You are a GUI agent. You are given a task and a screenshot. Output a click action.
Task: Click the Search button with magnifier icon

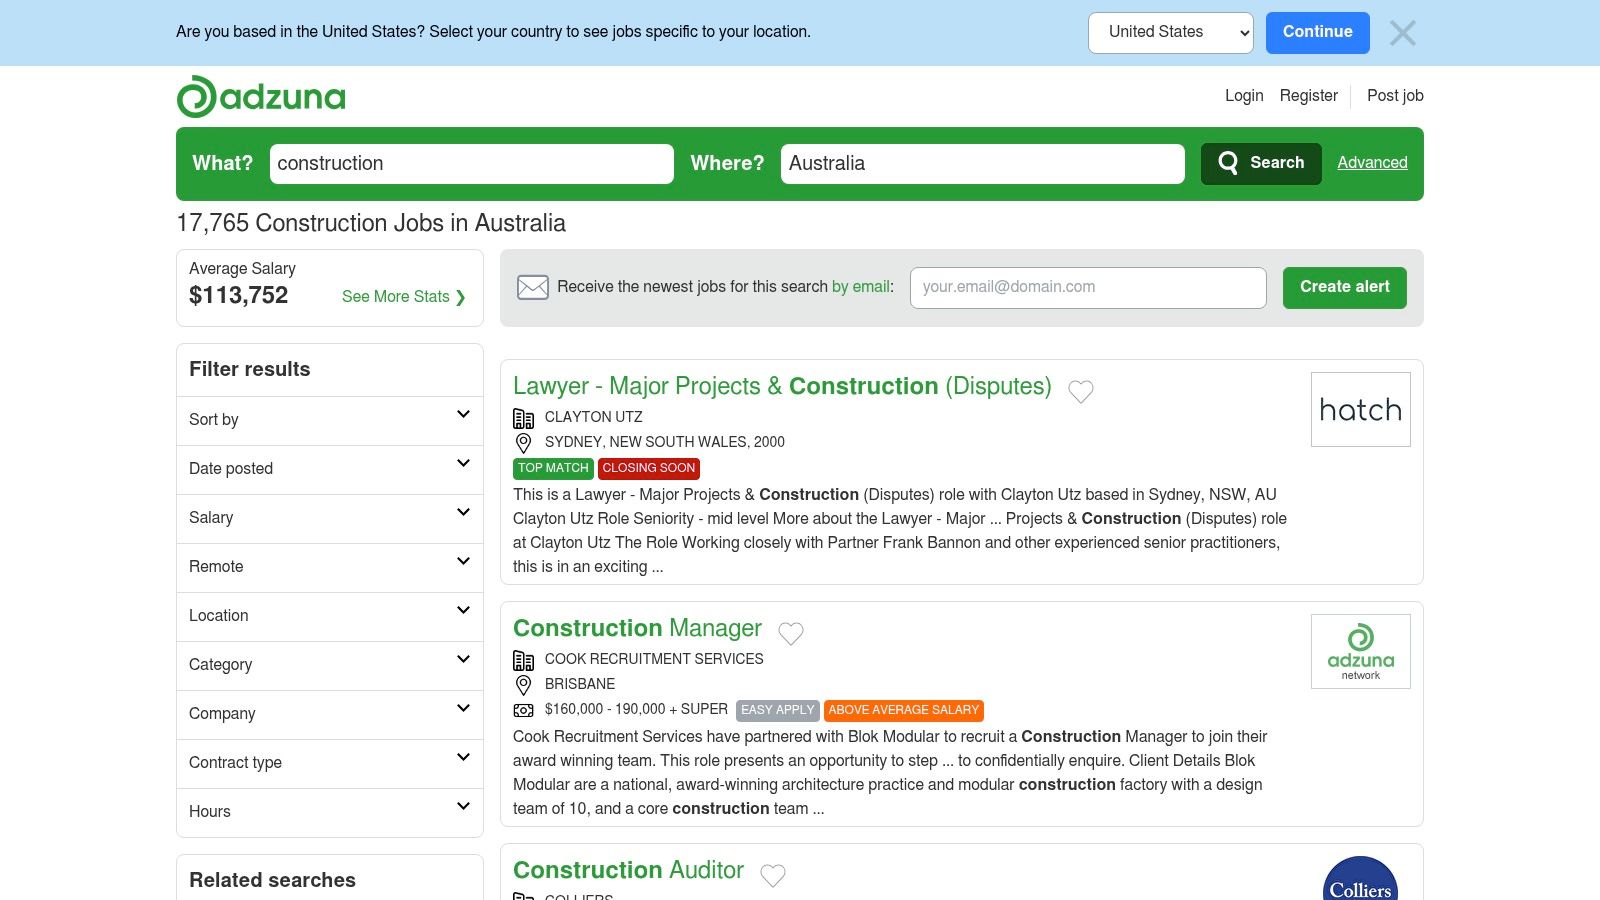[1261, 163]
